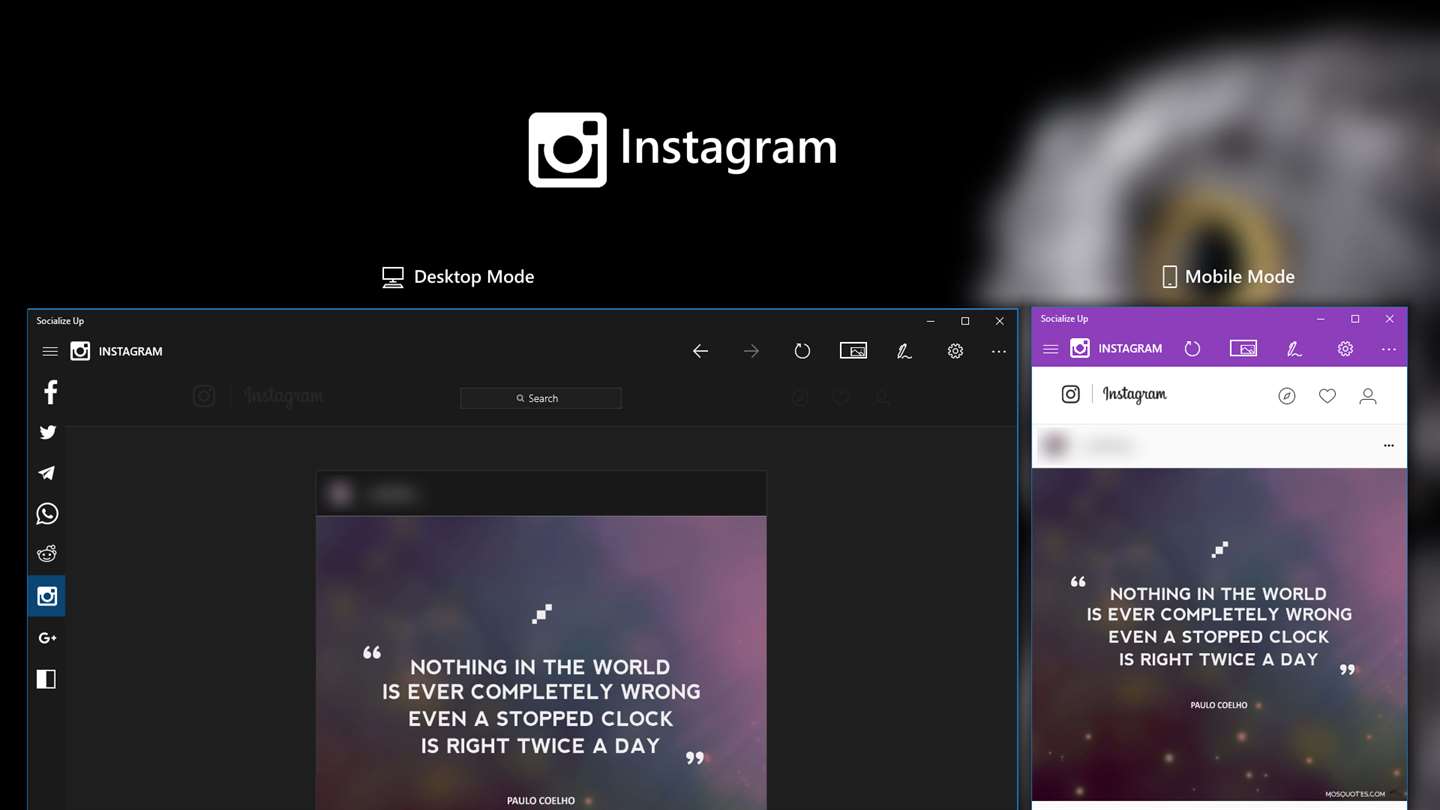Viewport: 1440px width, 810px height.
Task: Click Instagram wordmark in mobile page
Action: click(x=1135, y=394)
